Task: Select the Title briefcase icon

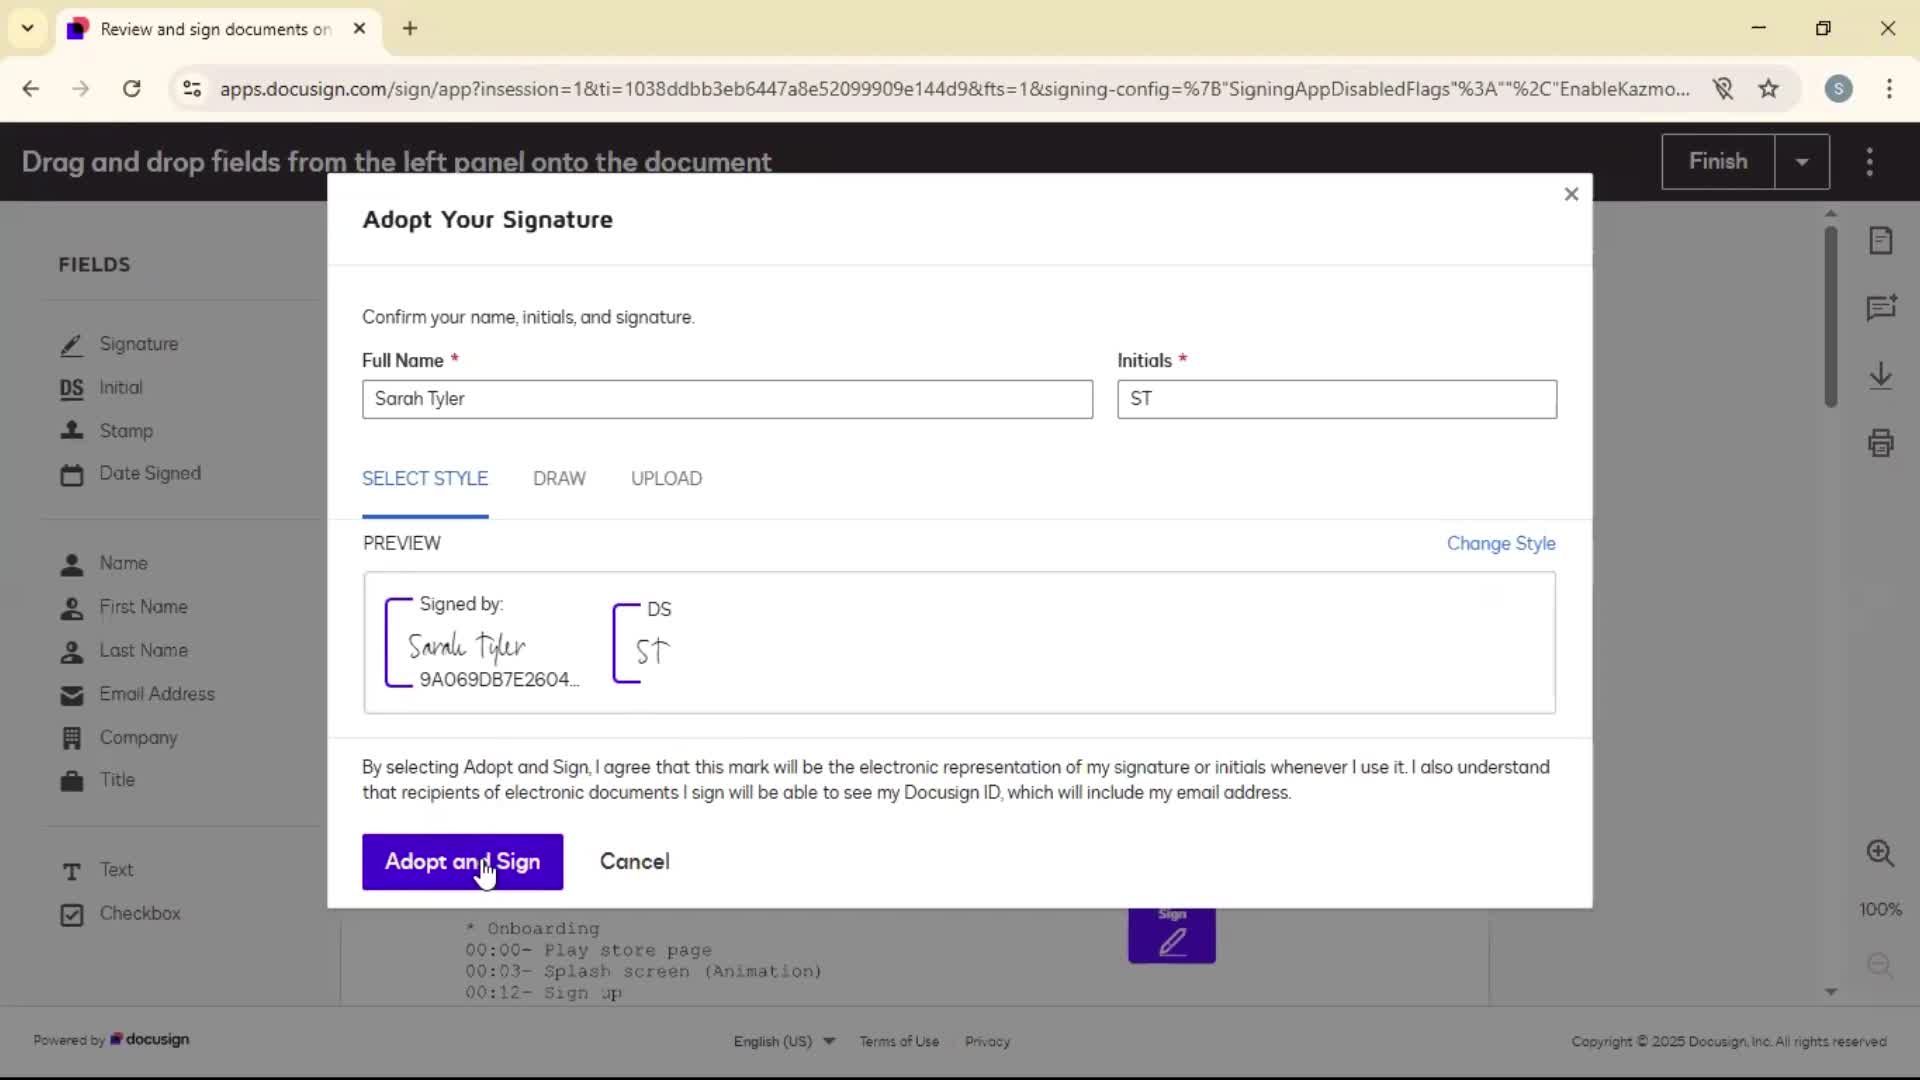Action: pyautogui.click(x=71, y=781)
